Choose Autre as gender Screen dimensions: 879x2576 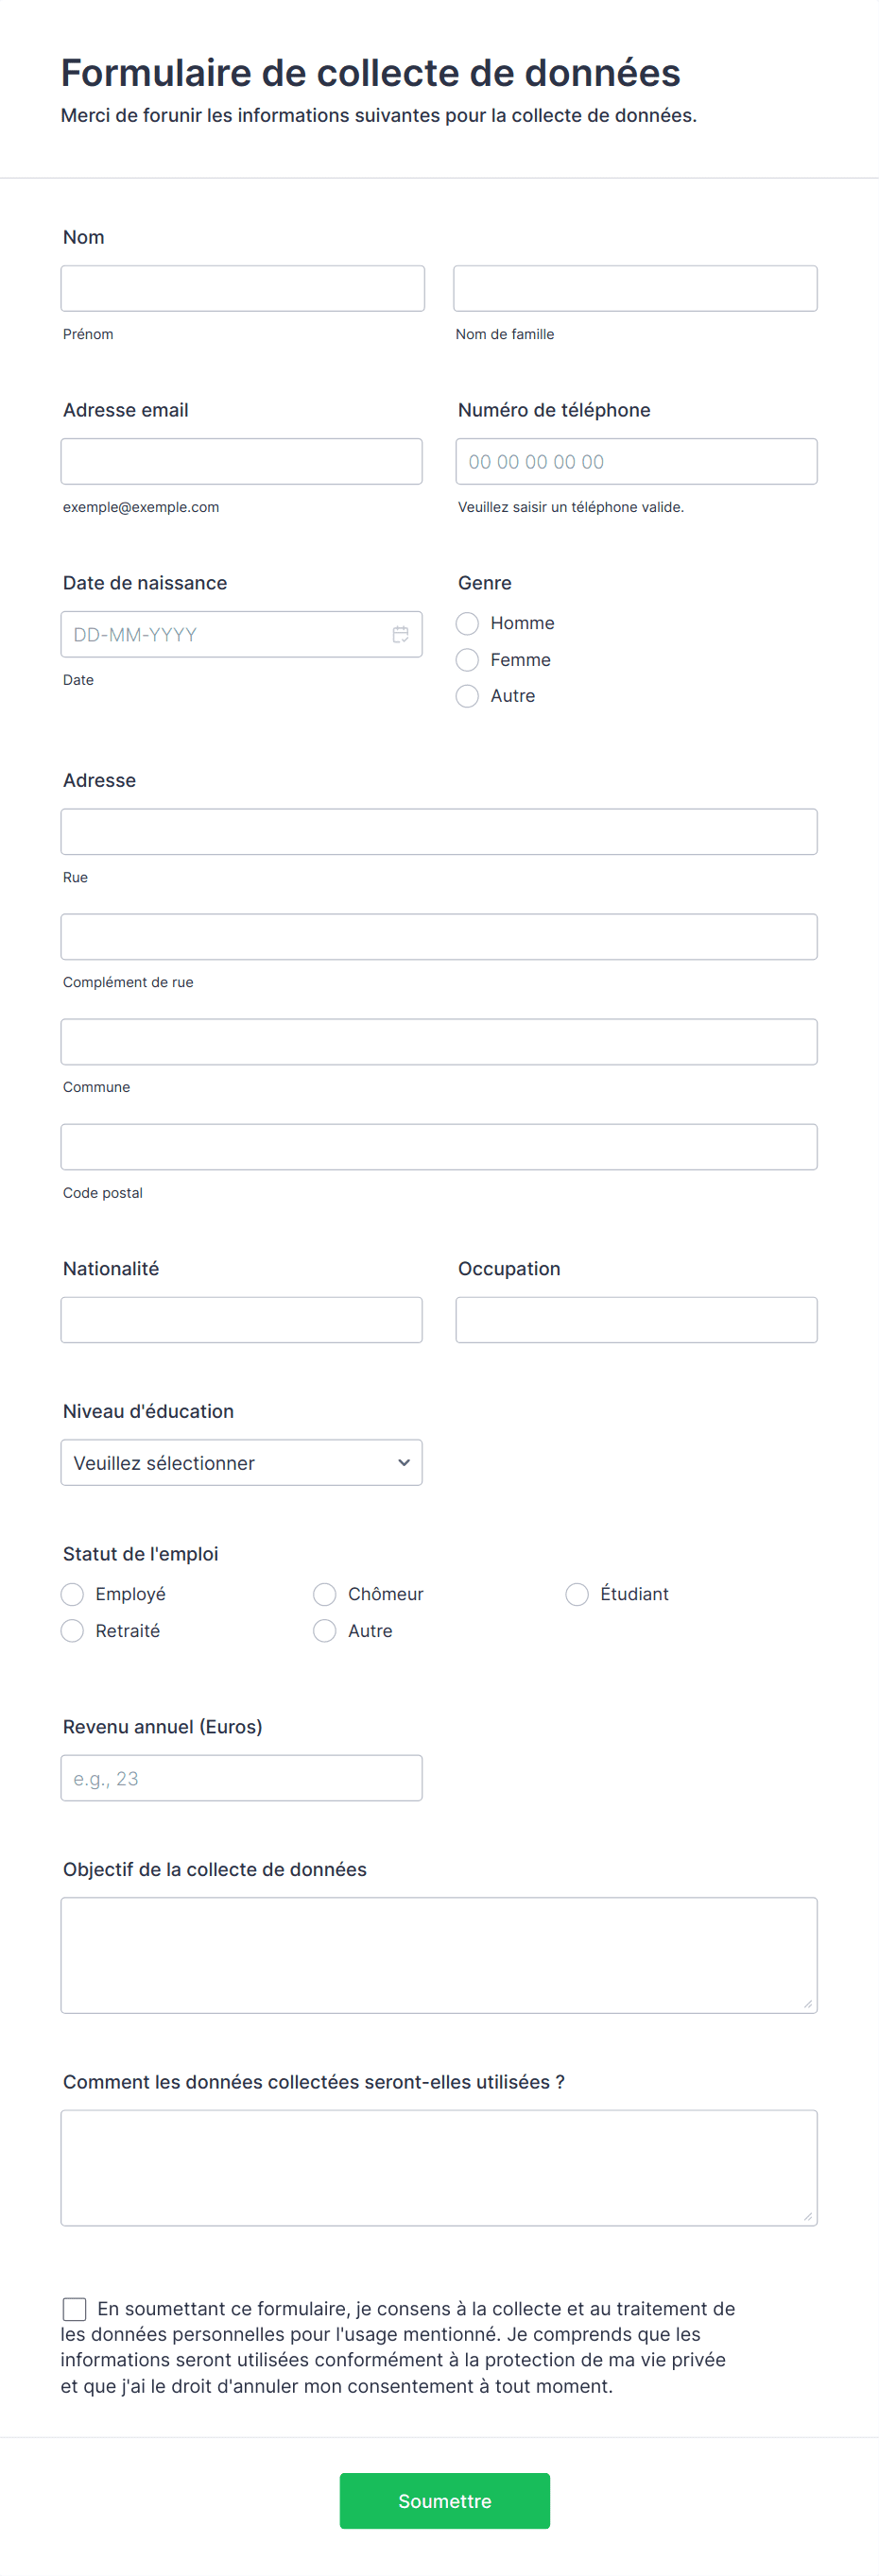(466, 696)
